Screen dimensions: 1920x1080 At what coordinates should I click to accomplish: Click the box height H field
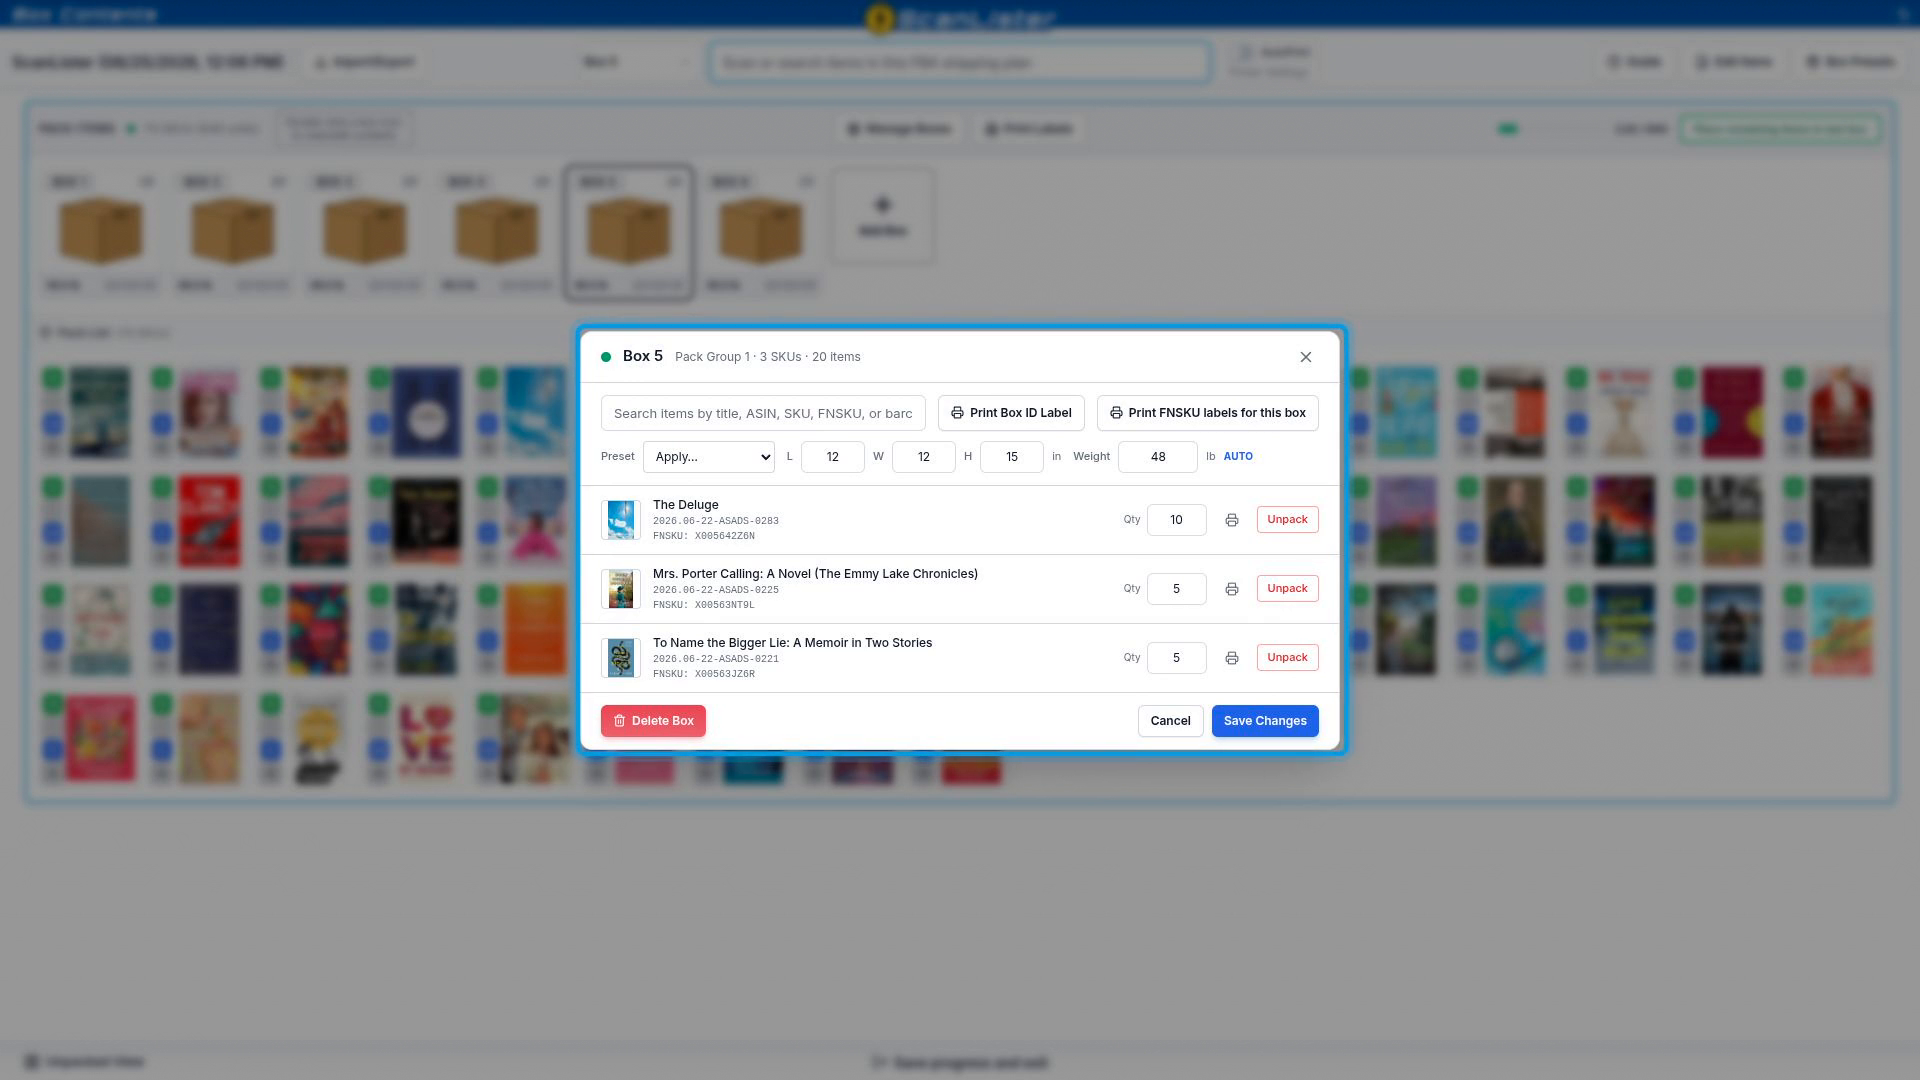tap(1011, 457)
